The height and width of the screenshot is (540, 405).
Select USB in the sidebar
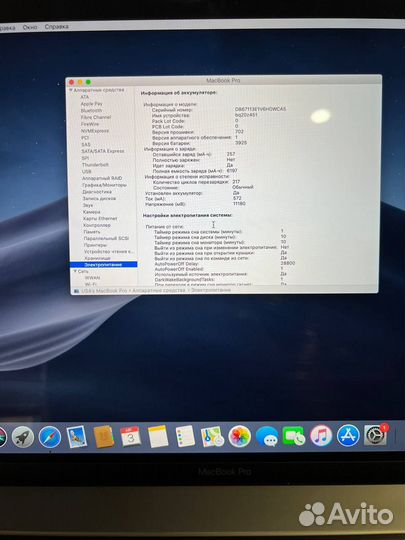(x=86, y=172)
